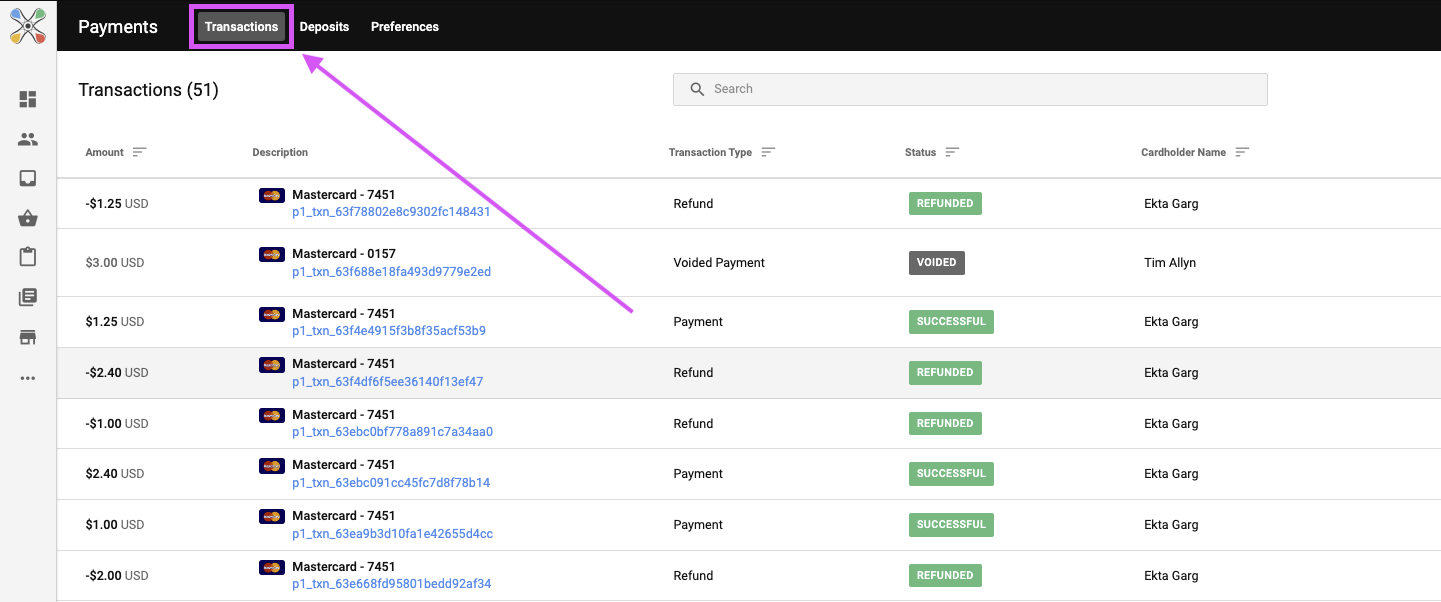
Task: Click REFUNDED badge in the -$1.25 row
Action: tap(945, 204)
